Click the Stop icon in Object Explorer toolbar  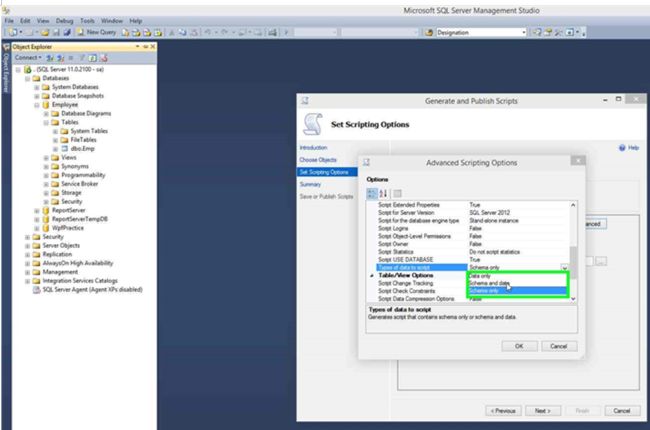pyautogui.click(x=71, y=58)
